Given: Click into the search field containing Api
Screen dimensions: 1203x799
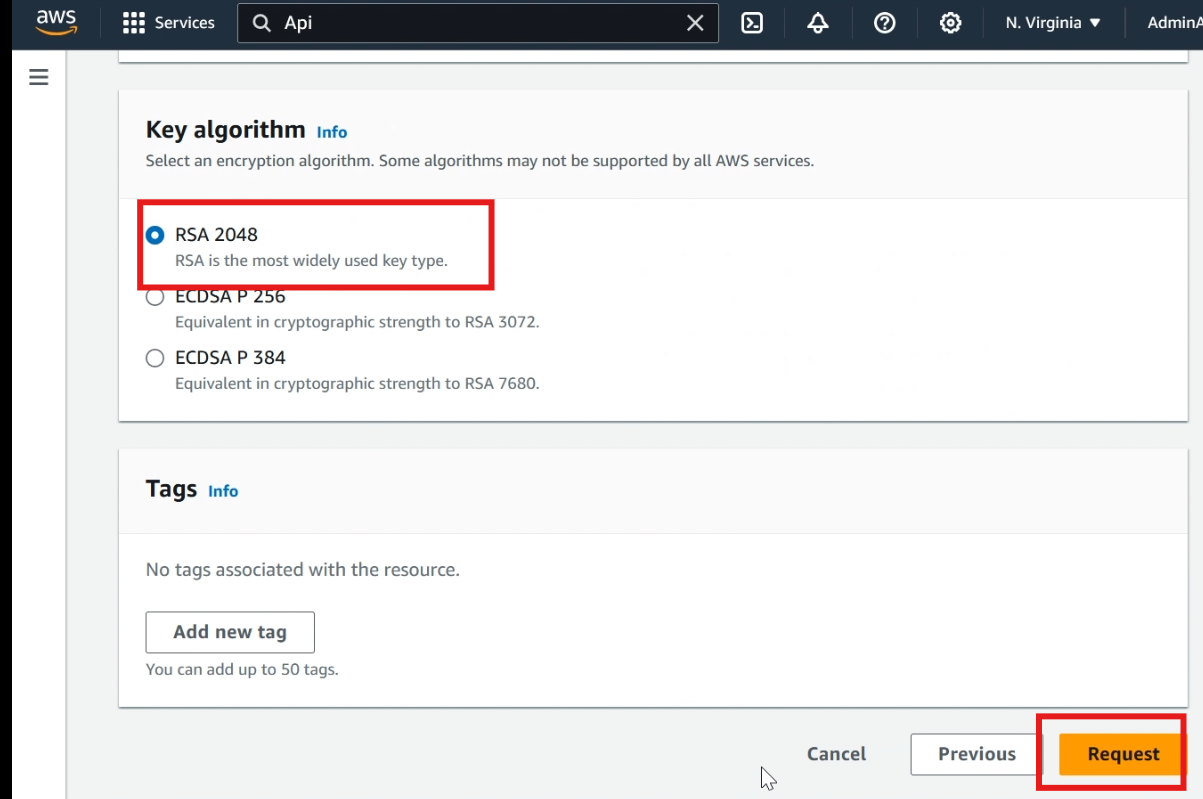Looking at the screenshot, I should (470, 23).
